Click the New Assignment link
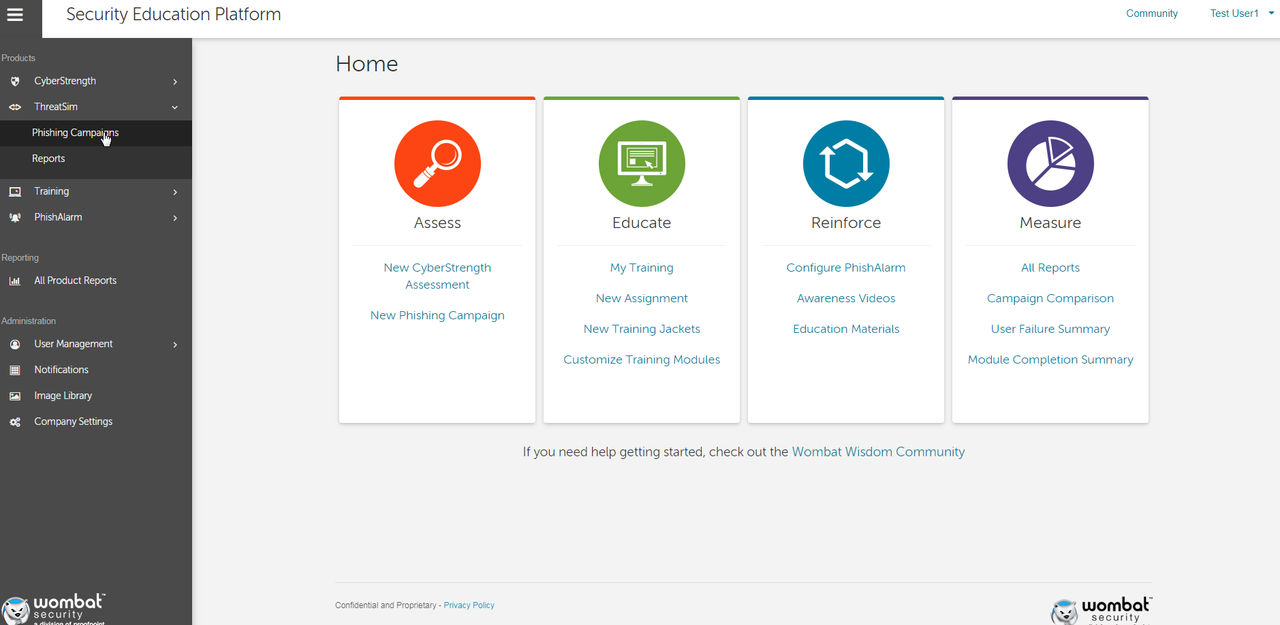The image size is (1280, 625). point(642,298)
